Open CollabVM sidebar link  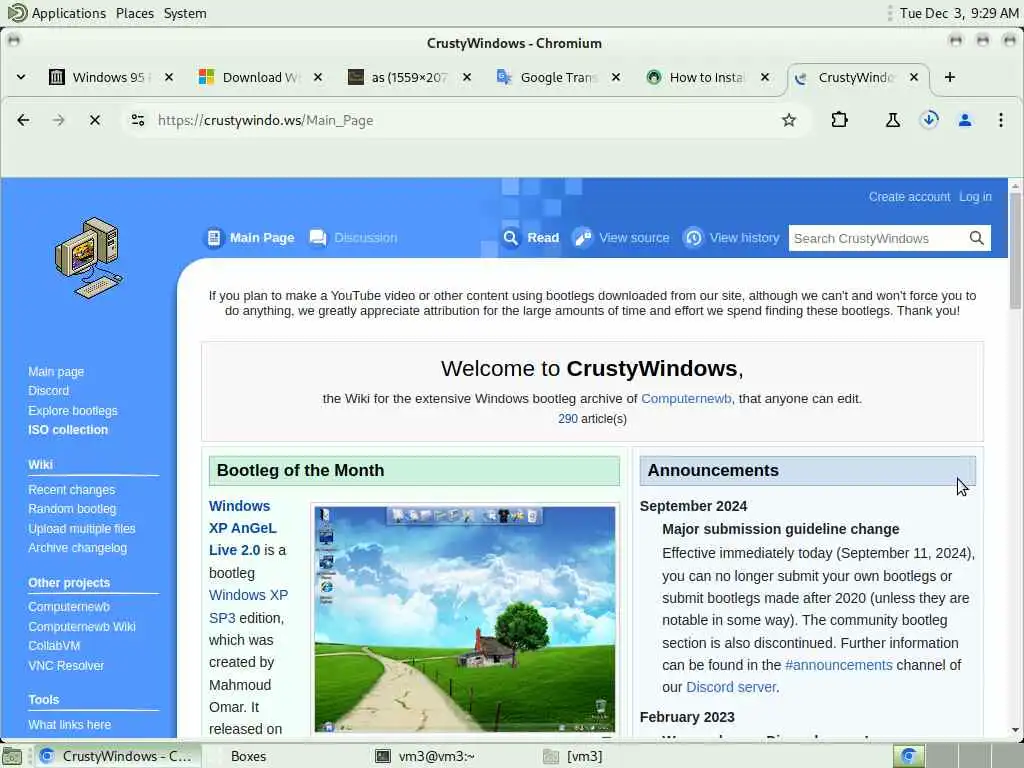(54, 645)
